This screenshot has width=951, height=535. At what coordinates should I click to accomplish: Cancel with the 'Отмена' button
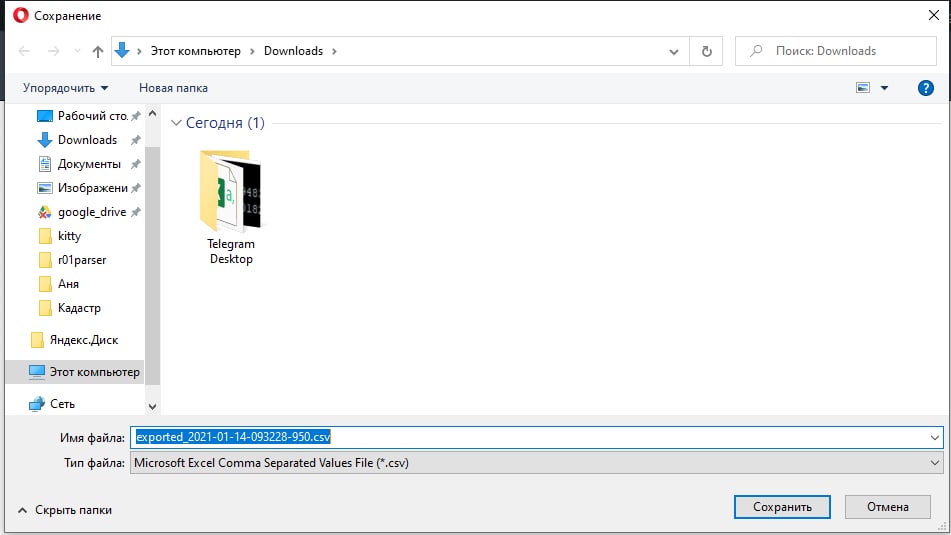887,507
